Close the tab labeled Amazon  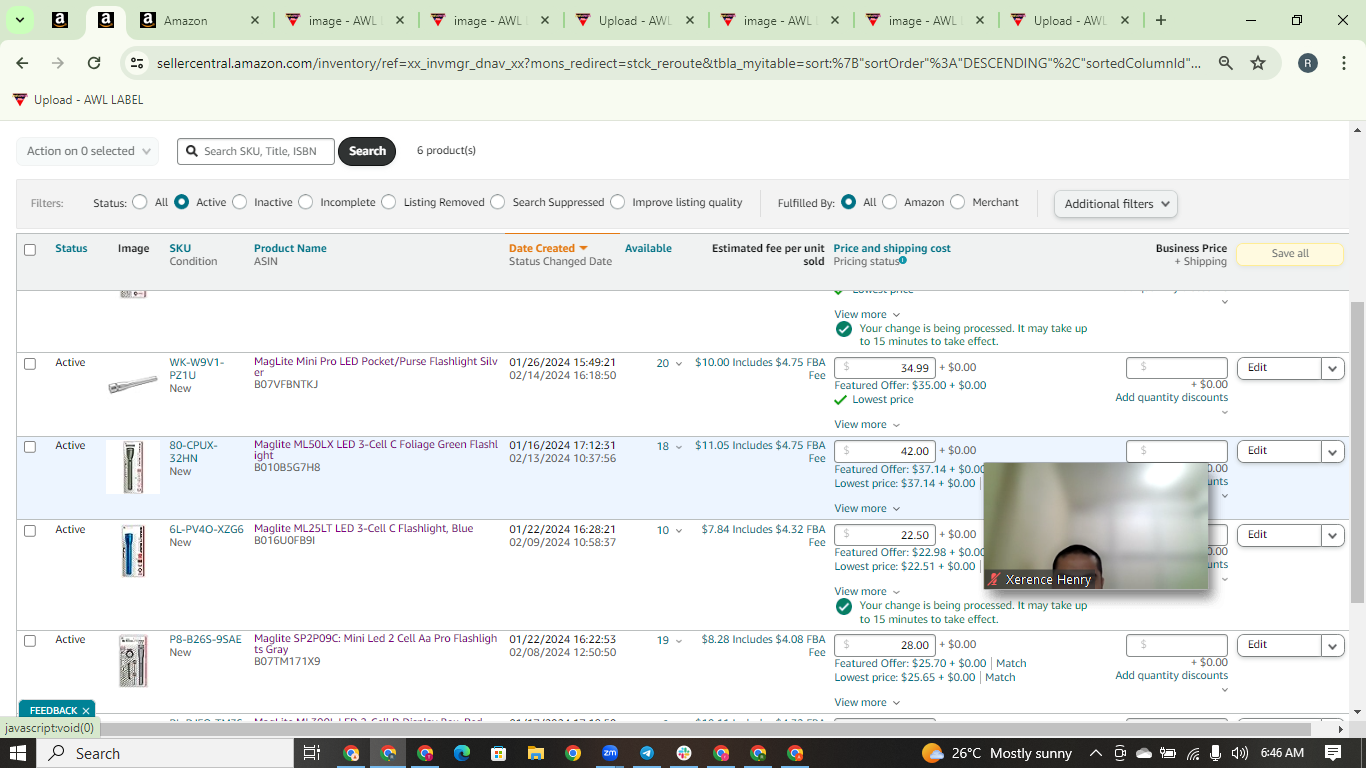click(x=254, y=20)
